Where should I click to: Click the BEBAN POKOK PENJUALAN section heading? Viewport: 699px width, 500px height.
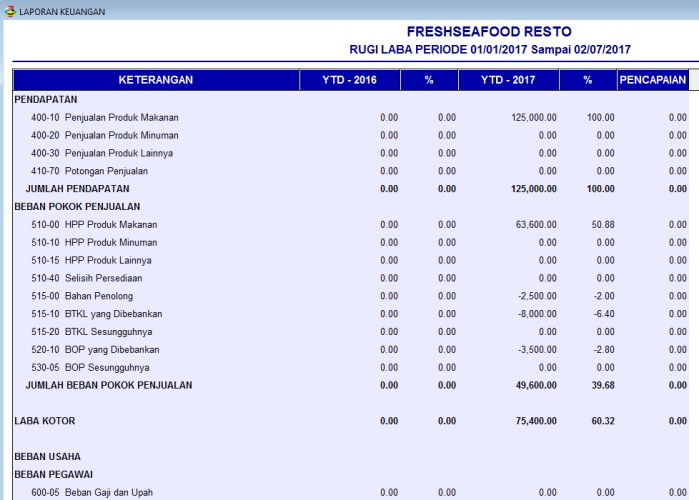coord(77,207)
